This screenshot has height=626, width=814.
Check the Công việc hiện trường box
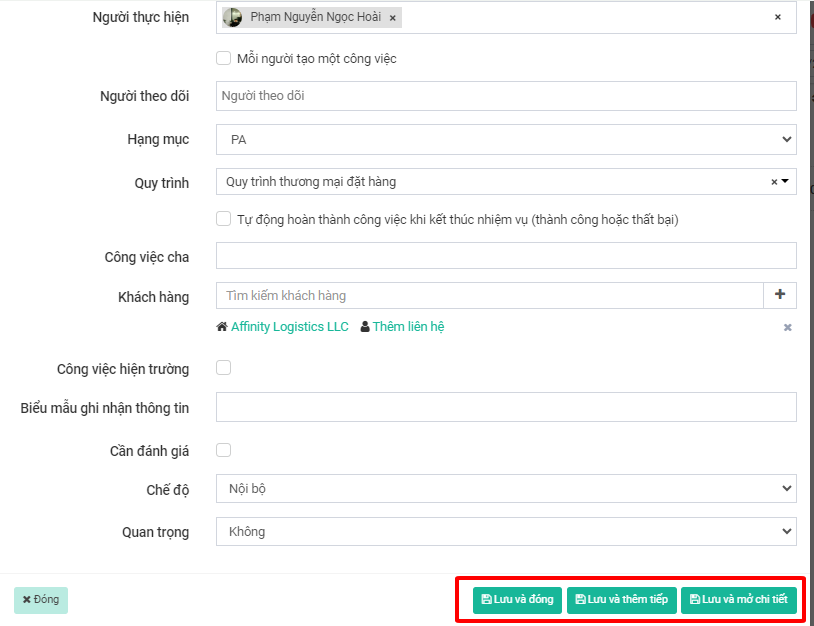pos(224,368)
